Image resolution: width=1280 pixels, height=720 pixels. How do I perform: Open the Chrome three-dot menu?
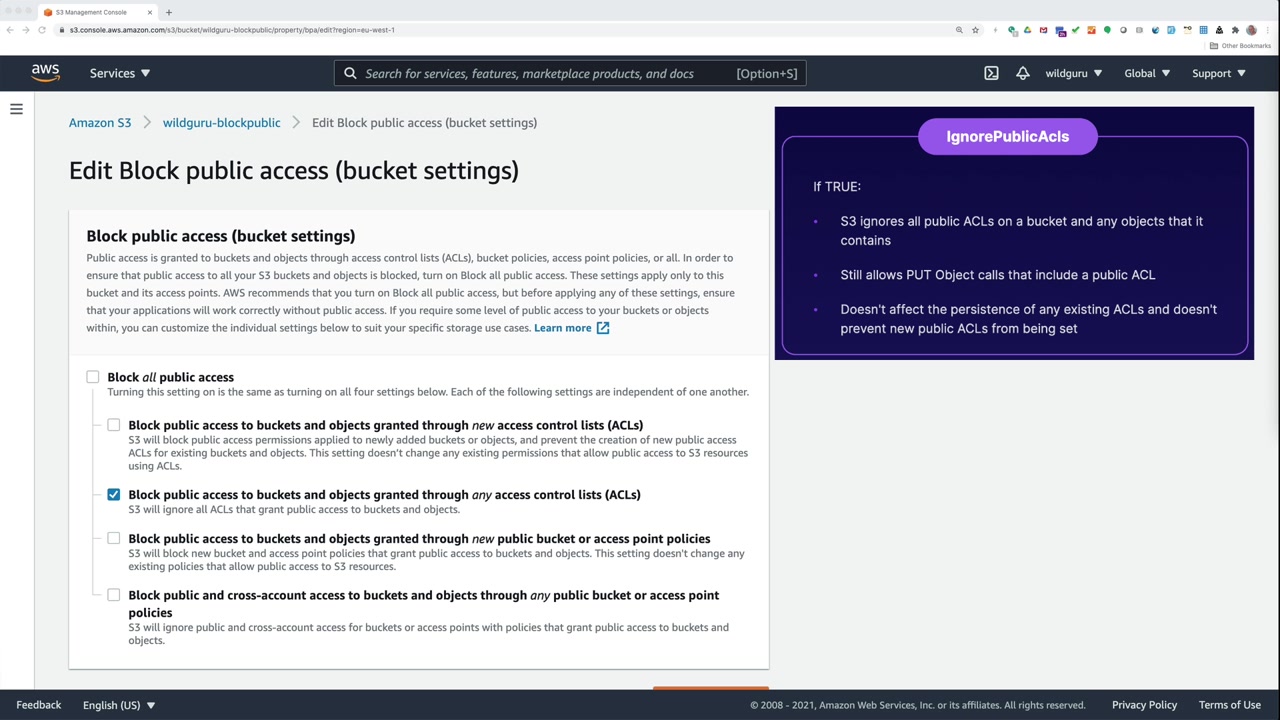[x=1267, y=30]
